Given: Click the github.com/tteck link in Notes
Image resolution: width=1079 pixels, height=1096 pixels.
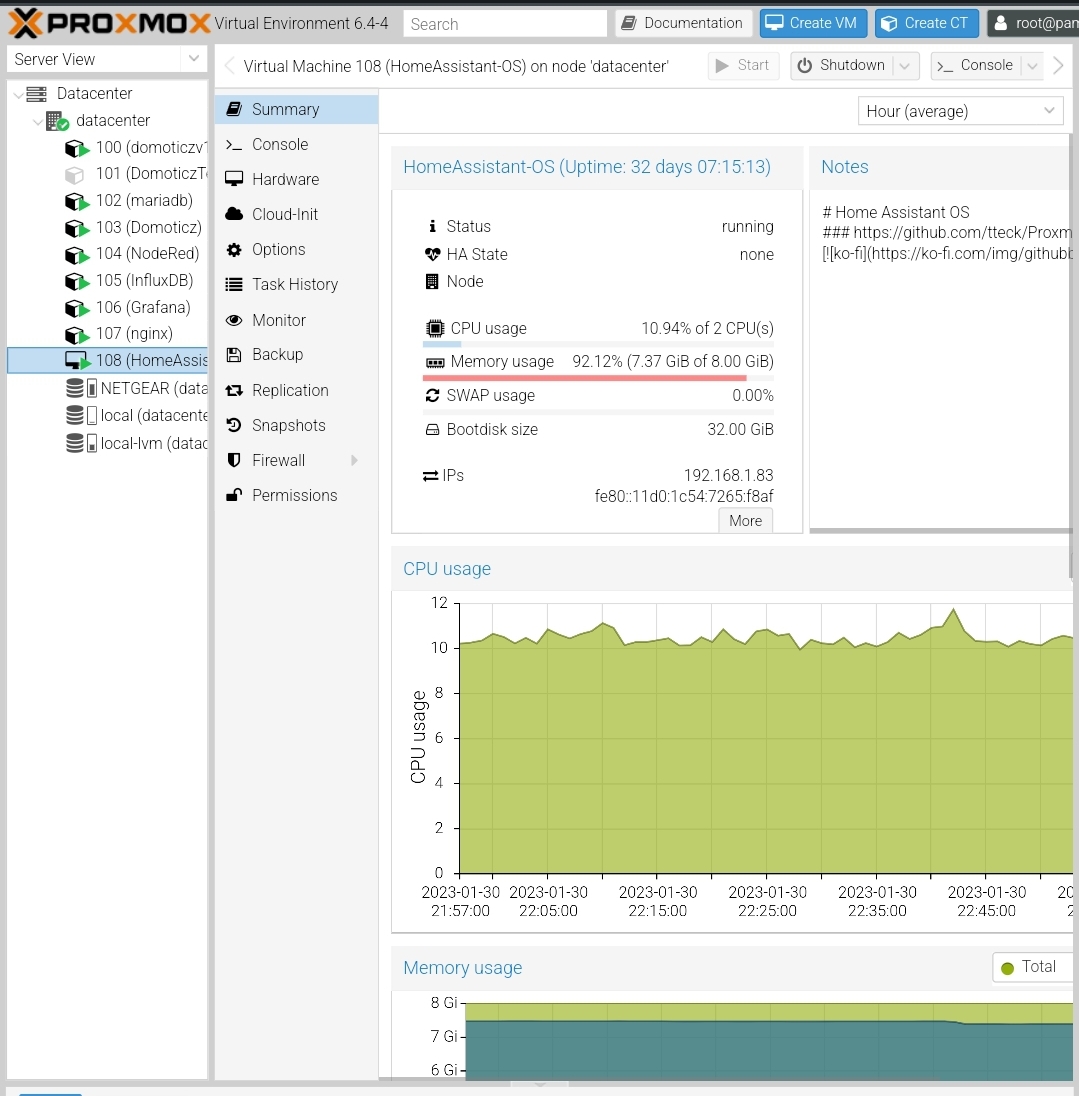Looking at the screenshot, I should click(x=962, y=233).
